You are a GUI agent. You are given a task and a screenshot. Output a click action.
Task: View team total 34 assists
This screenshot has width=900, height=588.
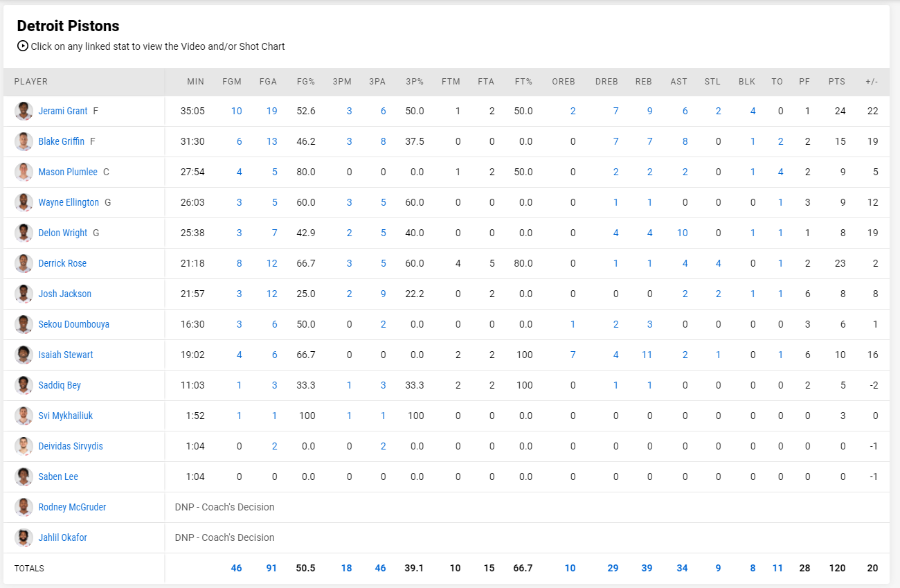pos(682,568)
